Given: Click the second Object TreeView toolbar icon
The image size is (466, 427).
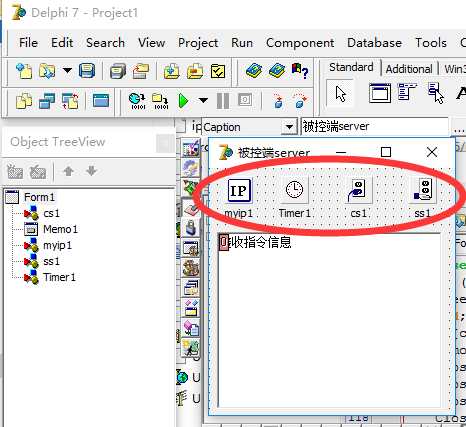Looking at the screenshot, I should pos(38,171).
